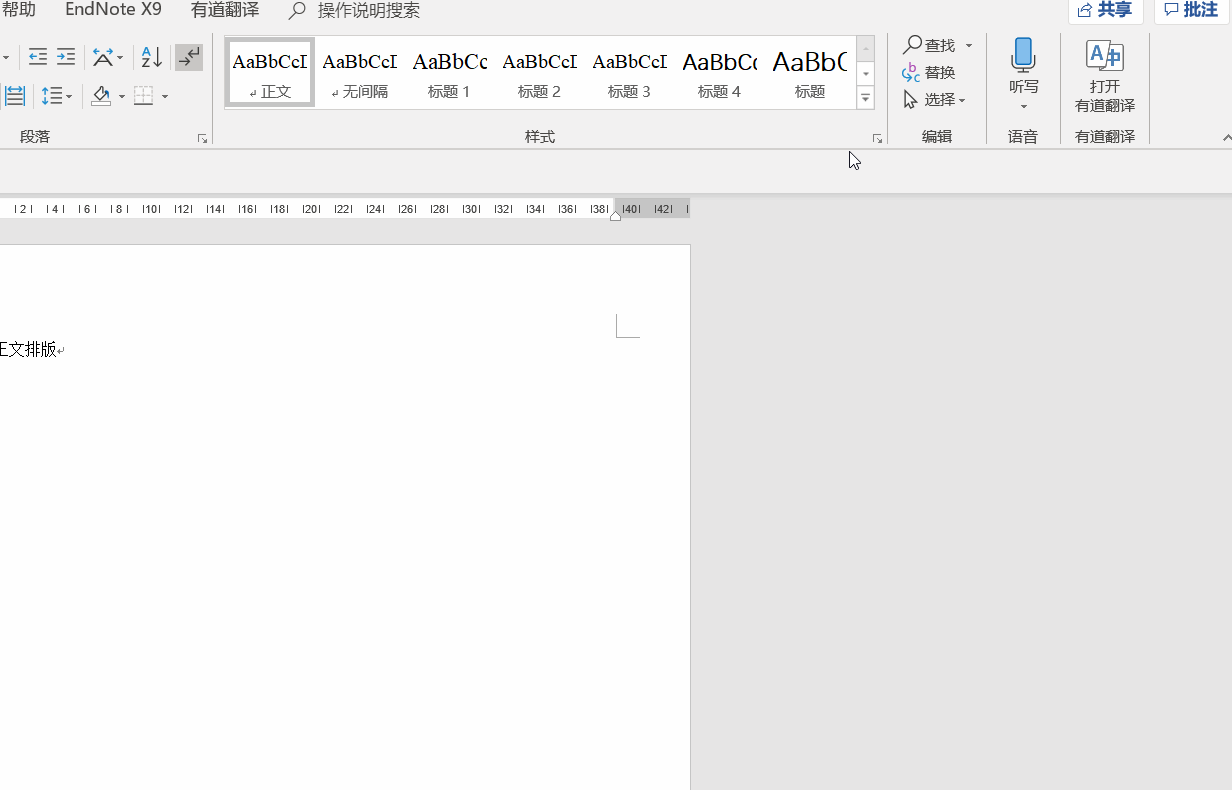Apply the 无间隔 style
The width and height of the screenshot is (1232, 790).
click(x=360, y=72)
